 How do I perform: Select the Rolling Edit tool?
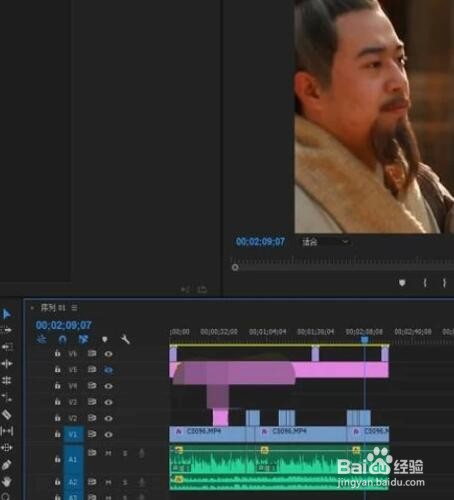(7, 380)
